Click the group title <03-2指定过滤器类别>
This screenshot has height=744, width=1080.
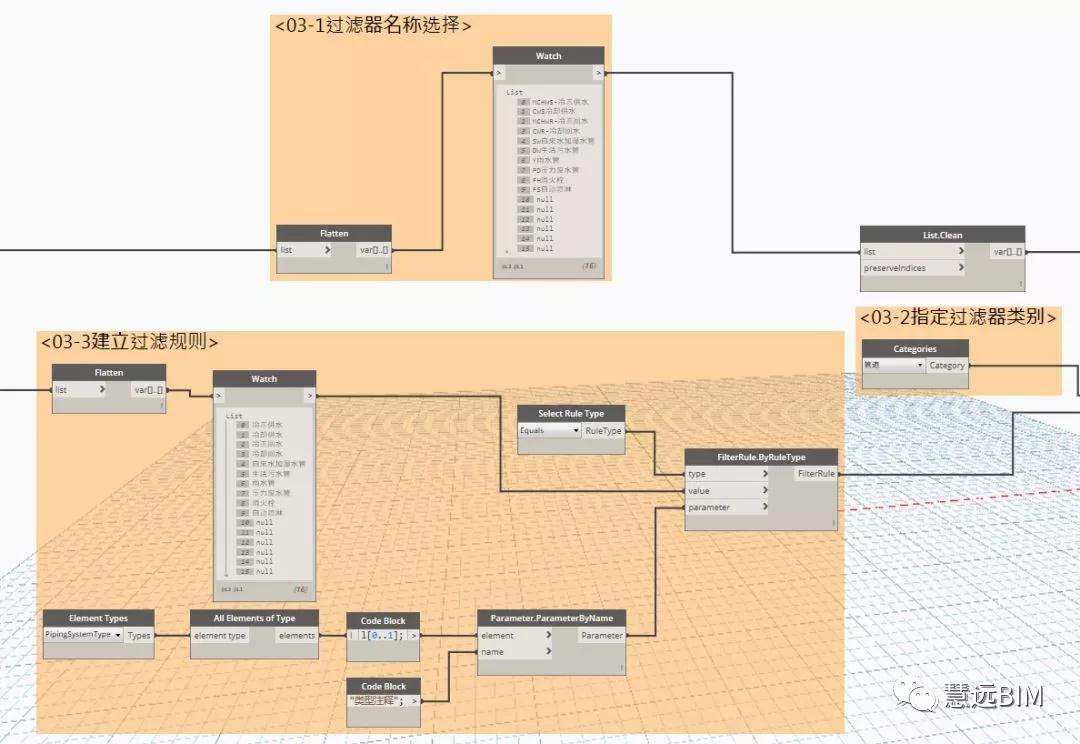[957, 317]
